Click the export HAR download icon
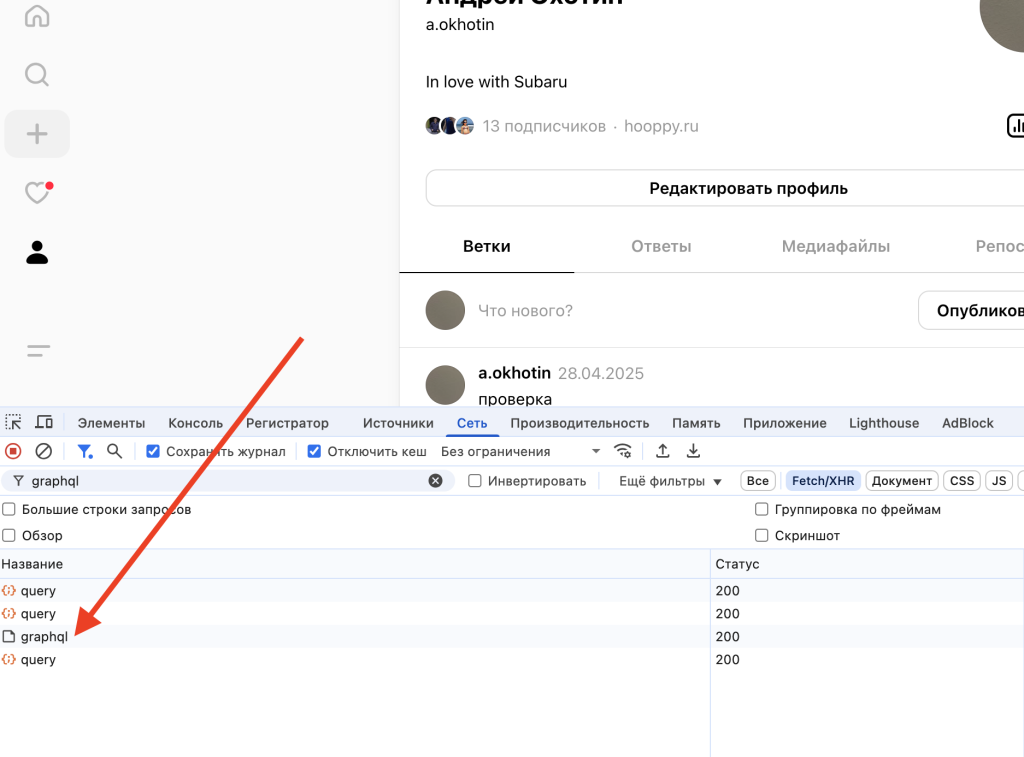 click(x=693, y=451)
